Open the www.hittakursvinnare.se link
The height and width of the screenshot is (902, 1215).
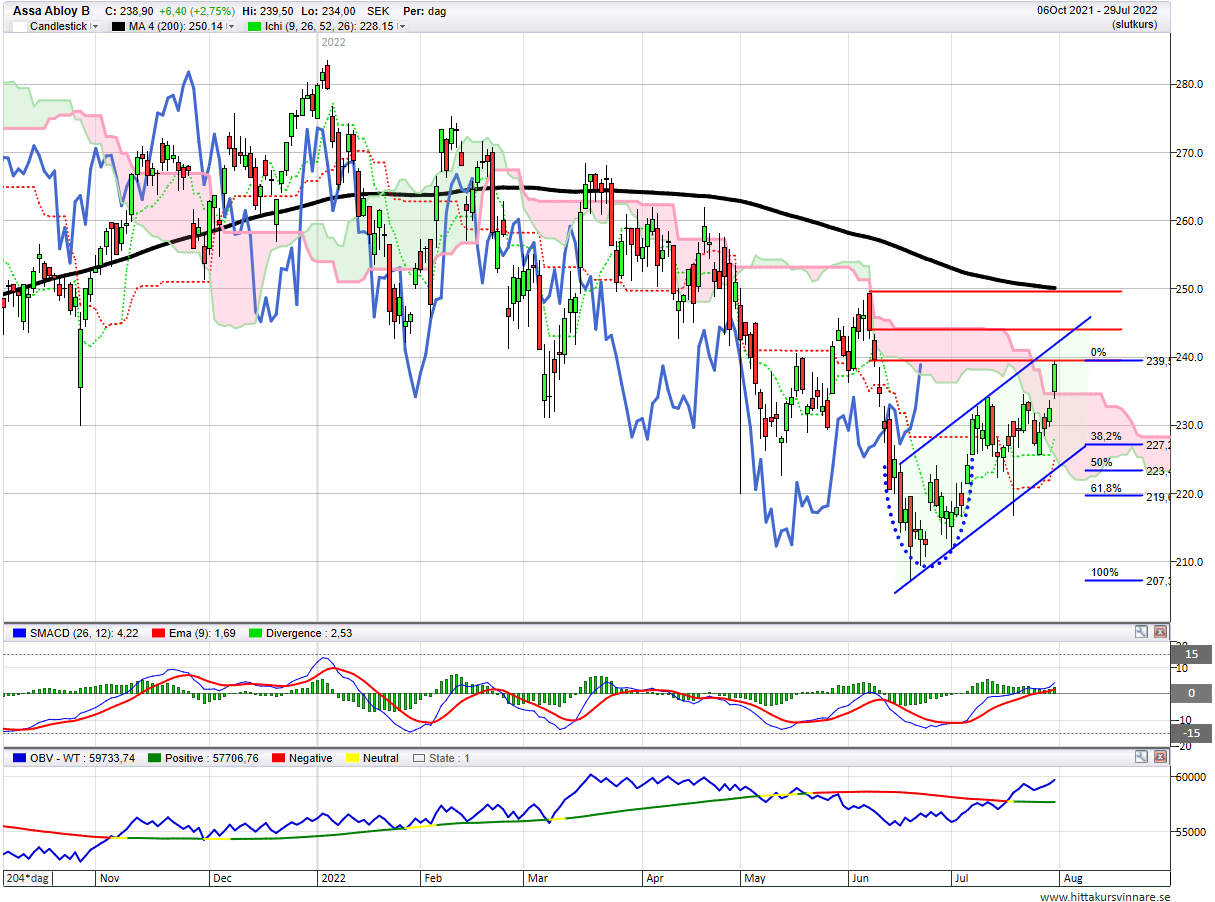coord(1105,897)
